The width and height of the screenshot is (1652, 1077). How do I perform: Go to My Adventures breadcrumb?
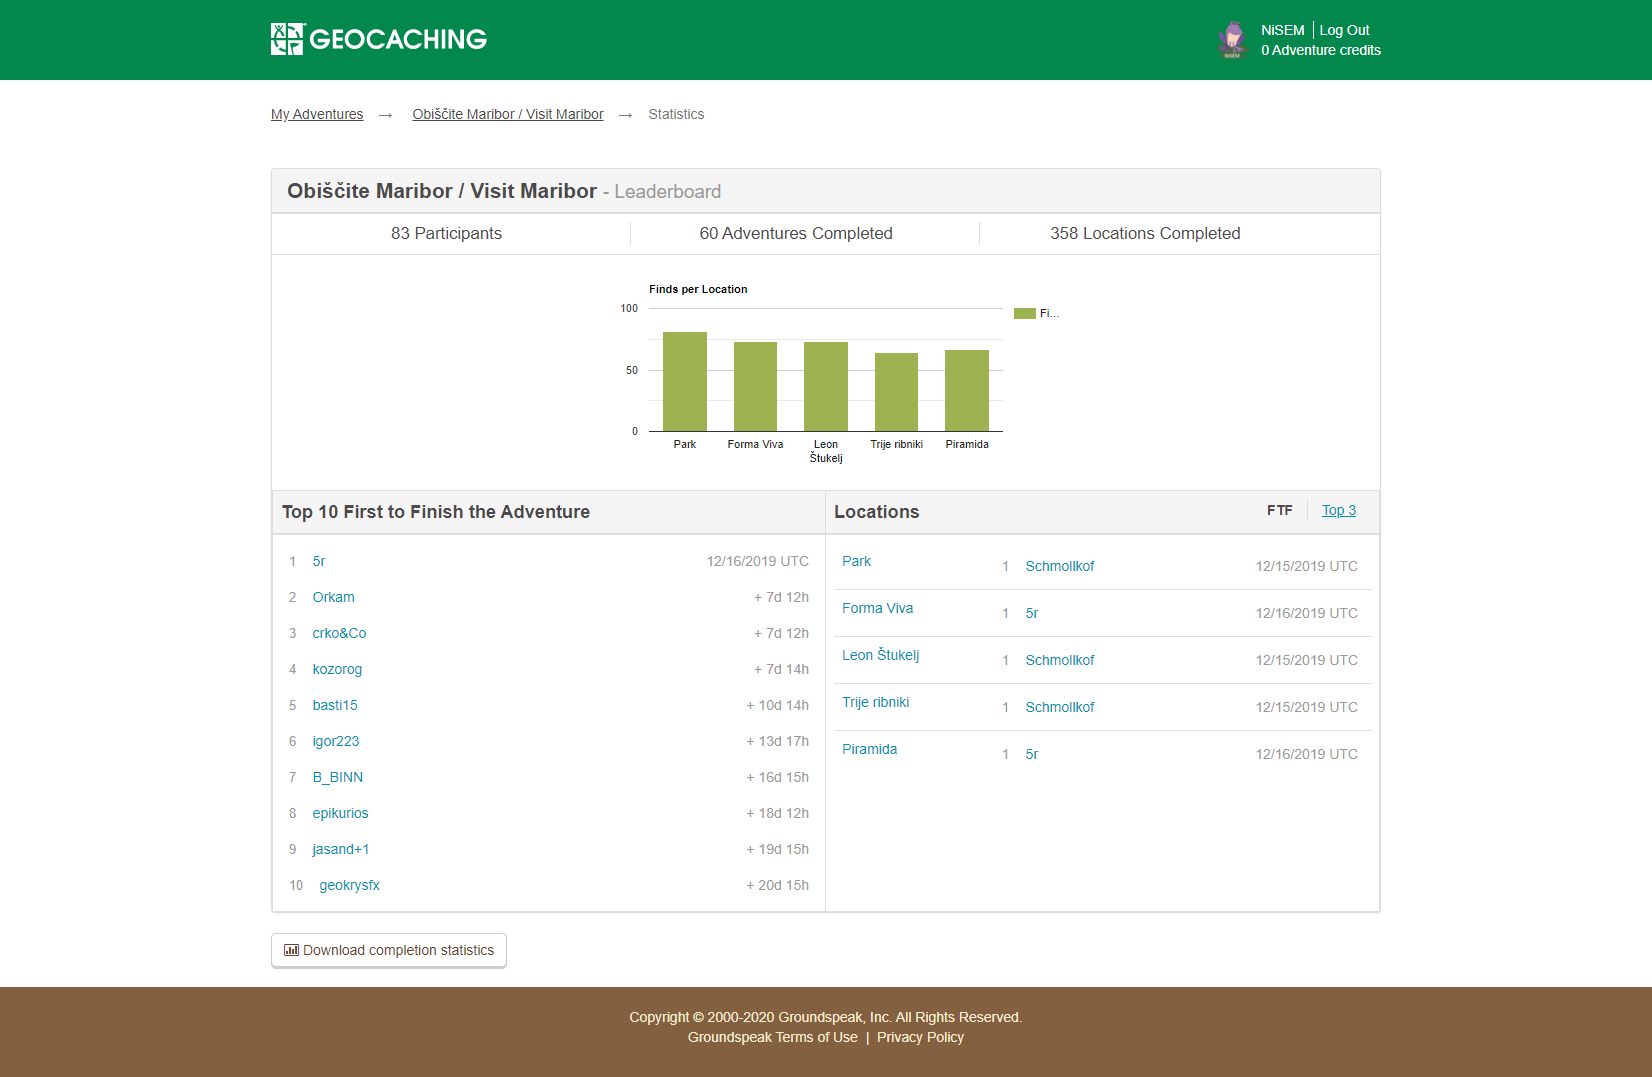(317, 114)
